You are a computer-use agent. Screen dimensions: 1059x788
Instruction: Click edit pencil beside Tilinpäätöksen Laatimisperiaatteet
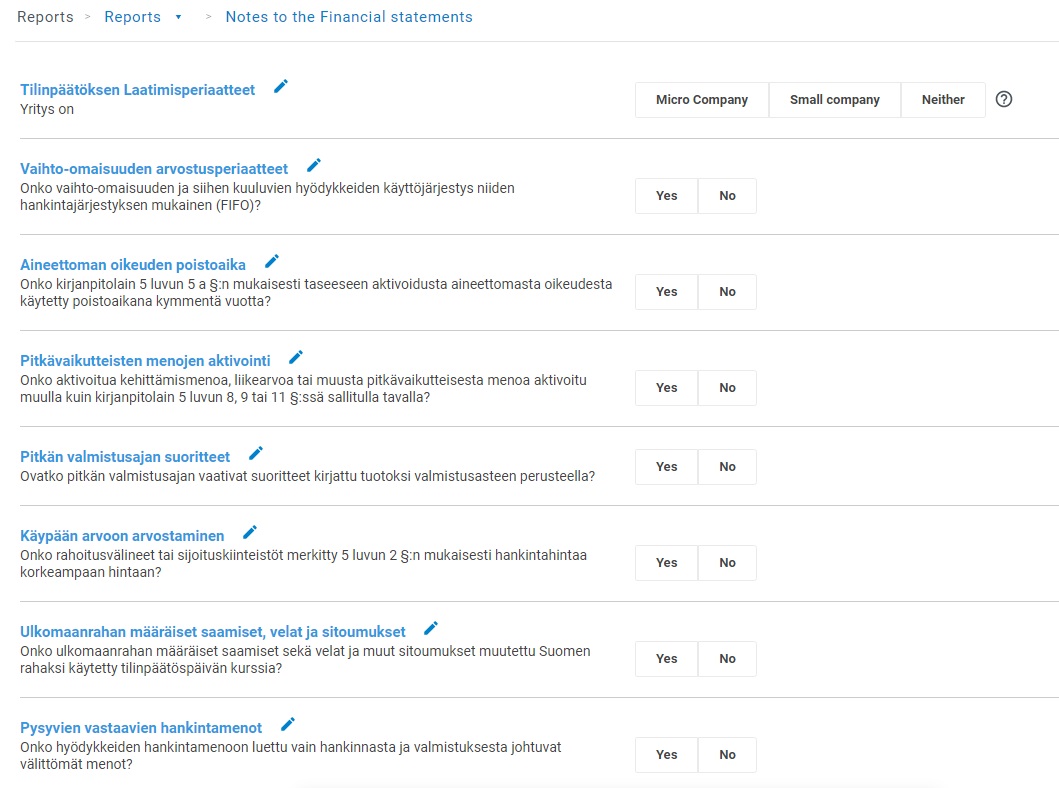(x=281, y=87)
